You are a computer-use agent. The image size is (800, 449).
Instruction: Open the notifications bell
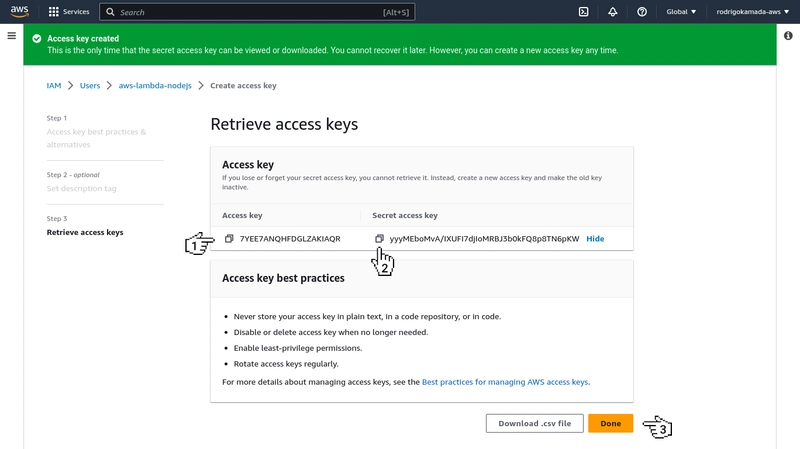tap(612, 12)
